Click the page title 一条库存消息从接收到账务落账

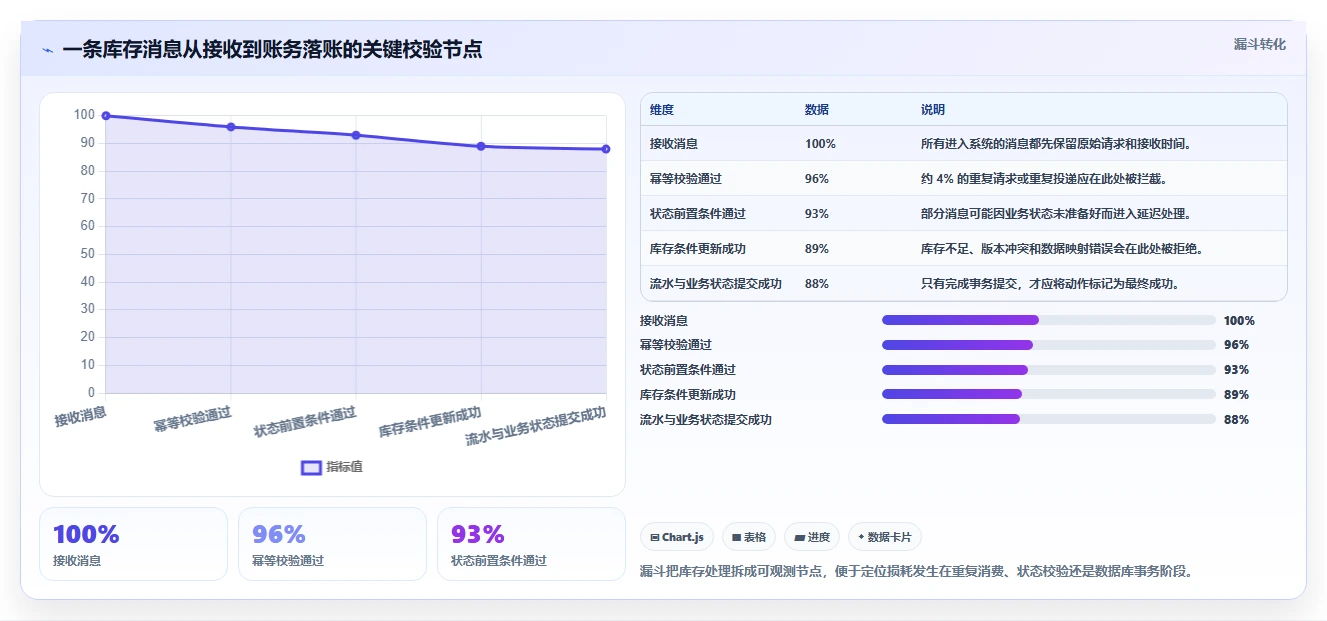coord(272,50)
